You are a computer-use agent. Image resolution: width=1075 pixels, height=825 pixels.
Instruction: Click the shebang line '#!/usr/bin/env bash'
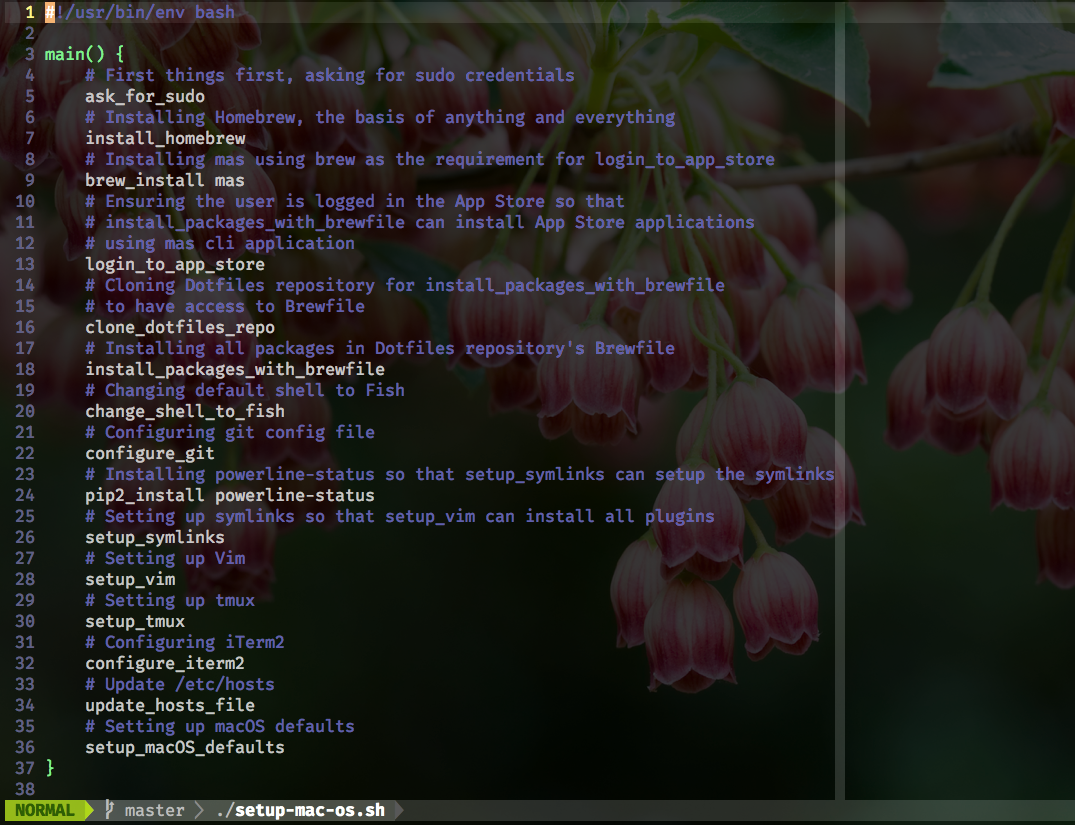tap(140, 12)
